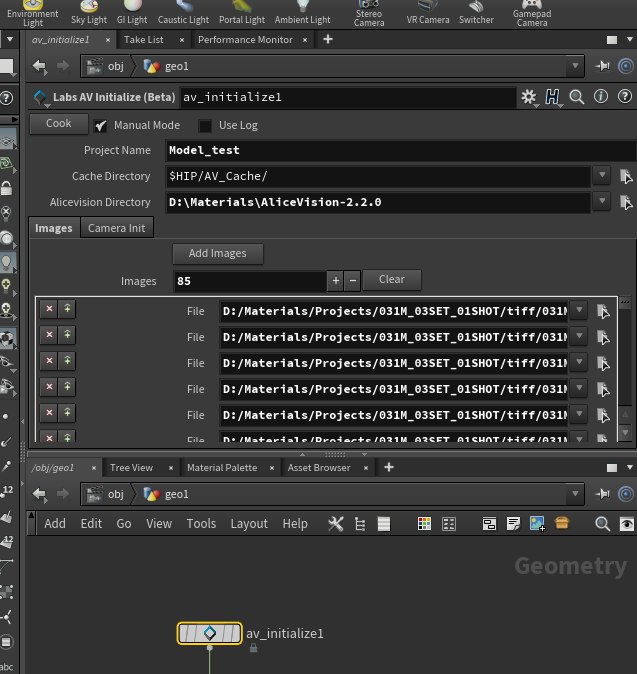This screenshot has width=637, height=674.
Task: Open the color palette icon in network toolbar
Action: point(424,523)
